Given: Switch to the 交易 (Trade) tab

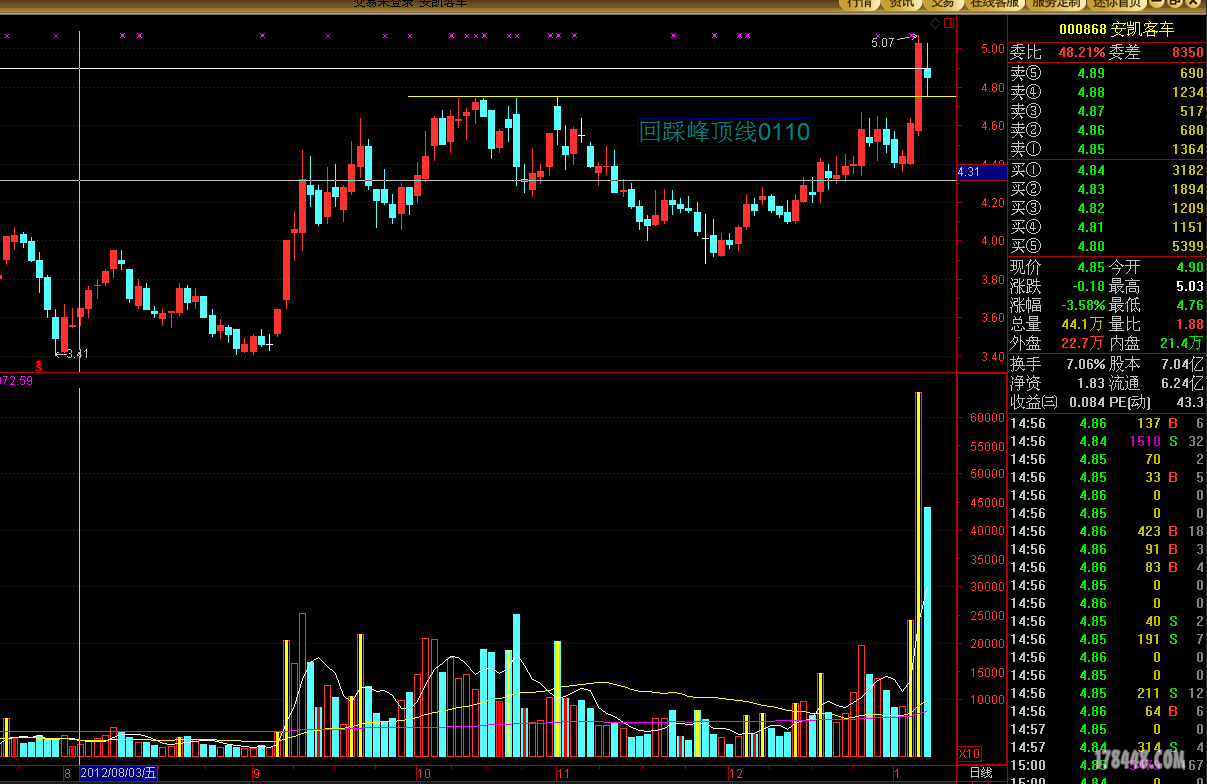Looking at the screenshot, I should coord(943,4).
